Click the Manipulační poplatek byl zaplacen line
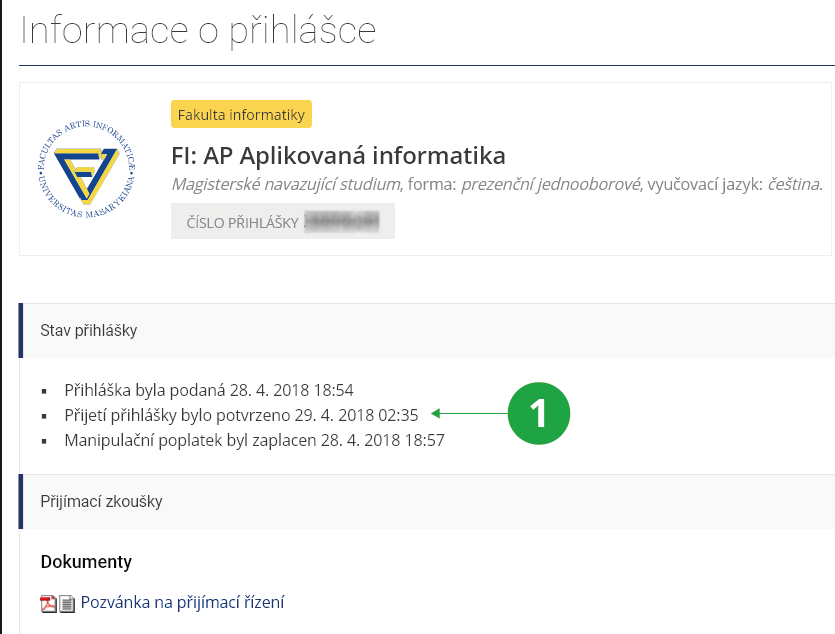Viewport: 835px width, 634px height. point(254,439)
